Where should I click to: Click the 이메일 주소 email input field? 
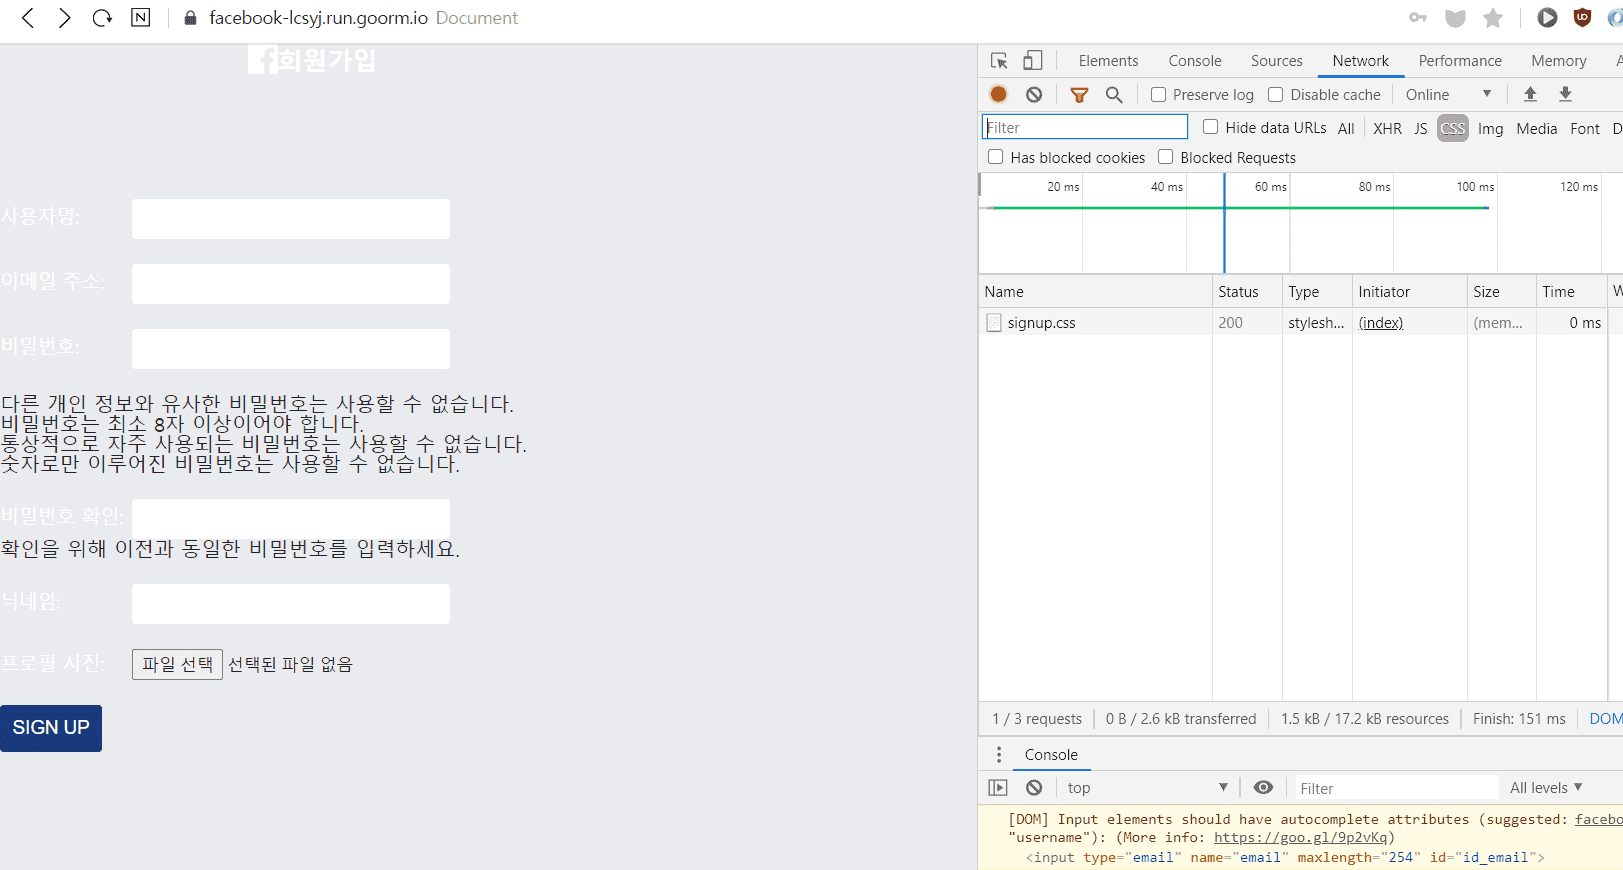coord(291,284)
